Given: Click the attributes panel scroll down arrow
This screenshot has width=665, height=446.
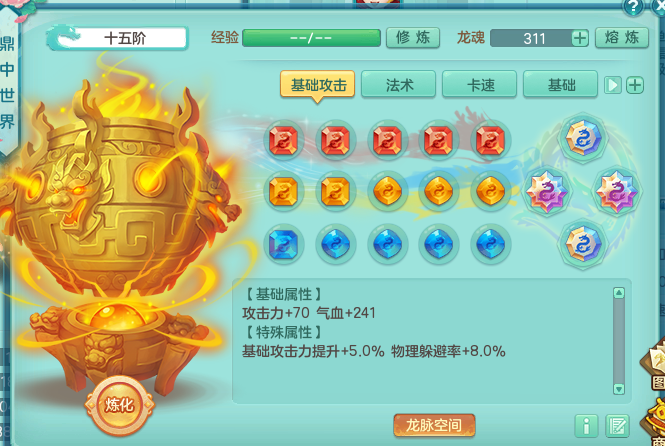Looking at the screenshot, I should pyautogui.click(x=619, y=389).
